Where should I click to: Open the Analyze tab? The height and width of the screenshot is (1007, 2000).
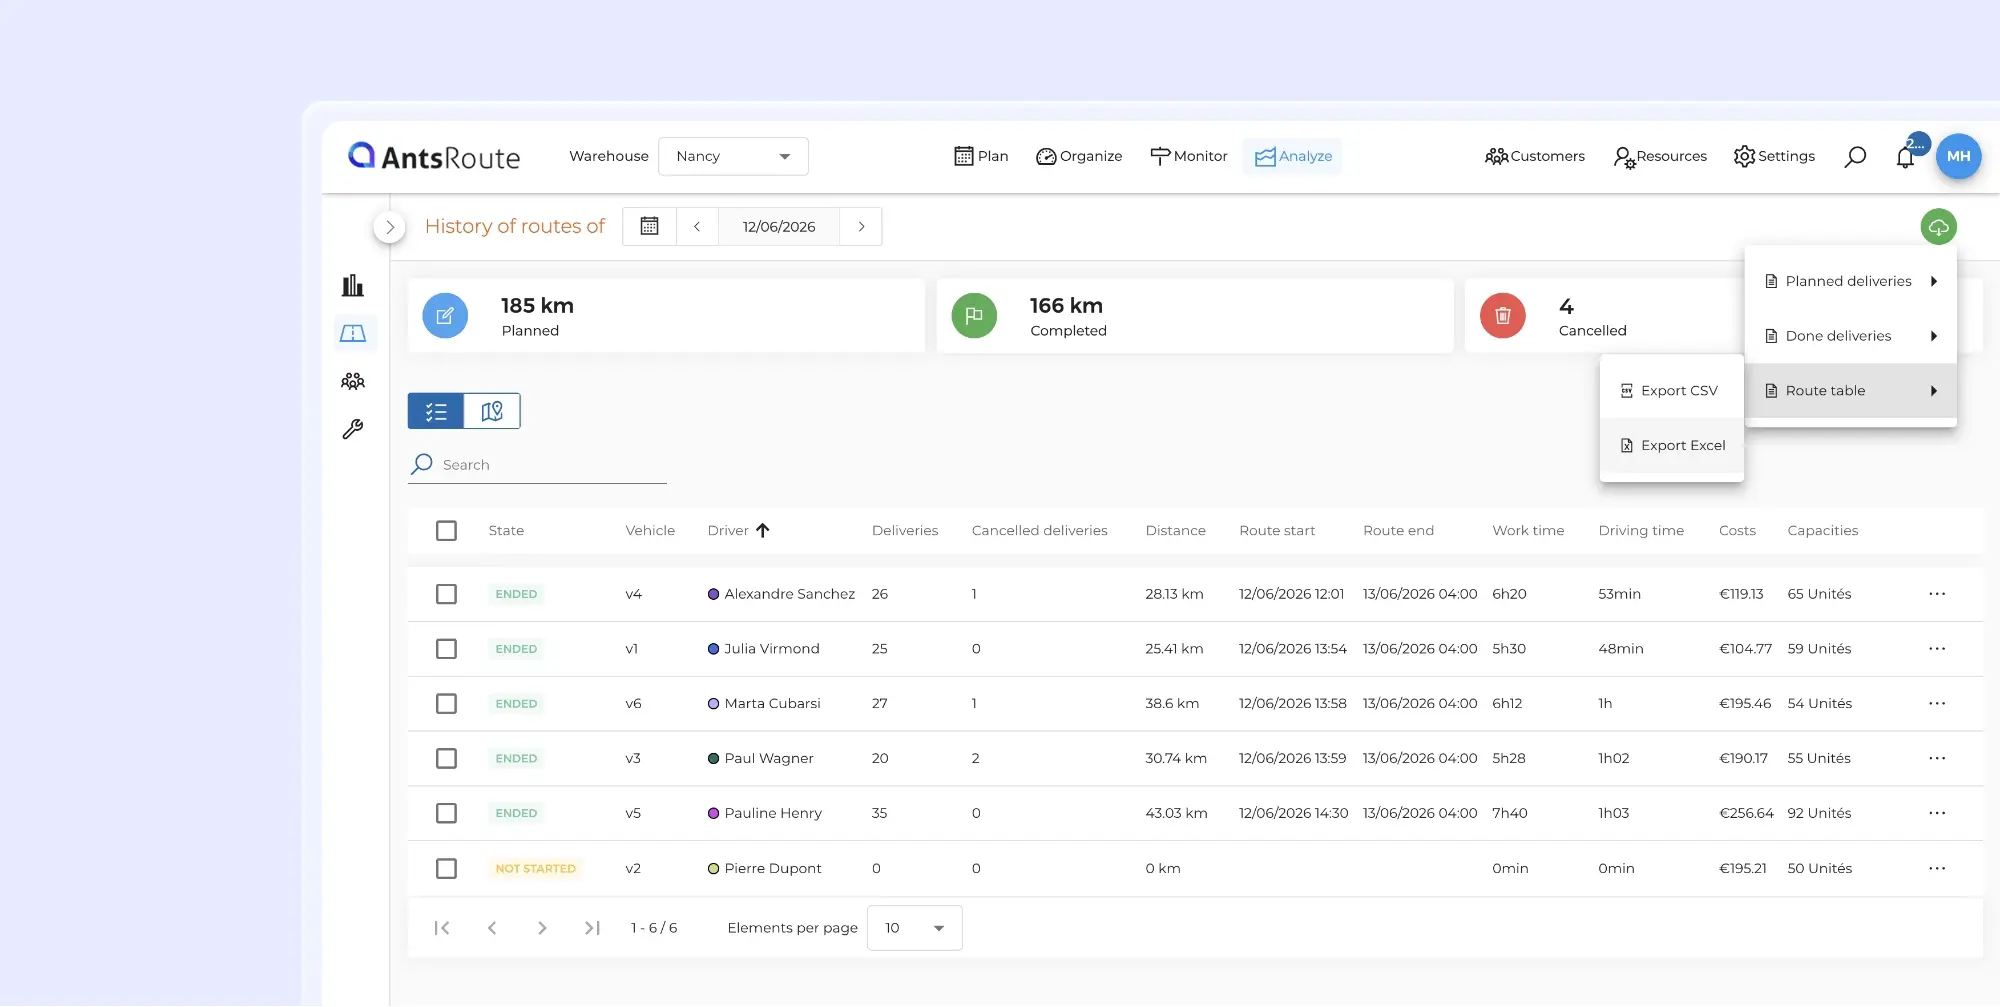tap(1292, 156)
